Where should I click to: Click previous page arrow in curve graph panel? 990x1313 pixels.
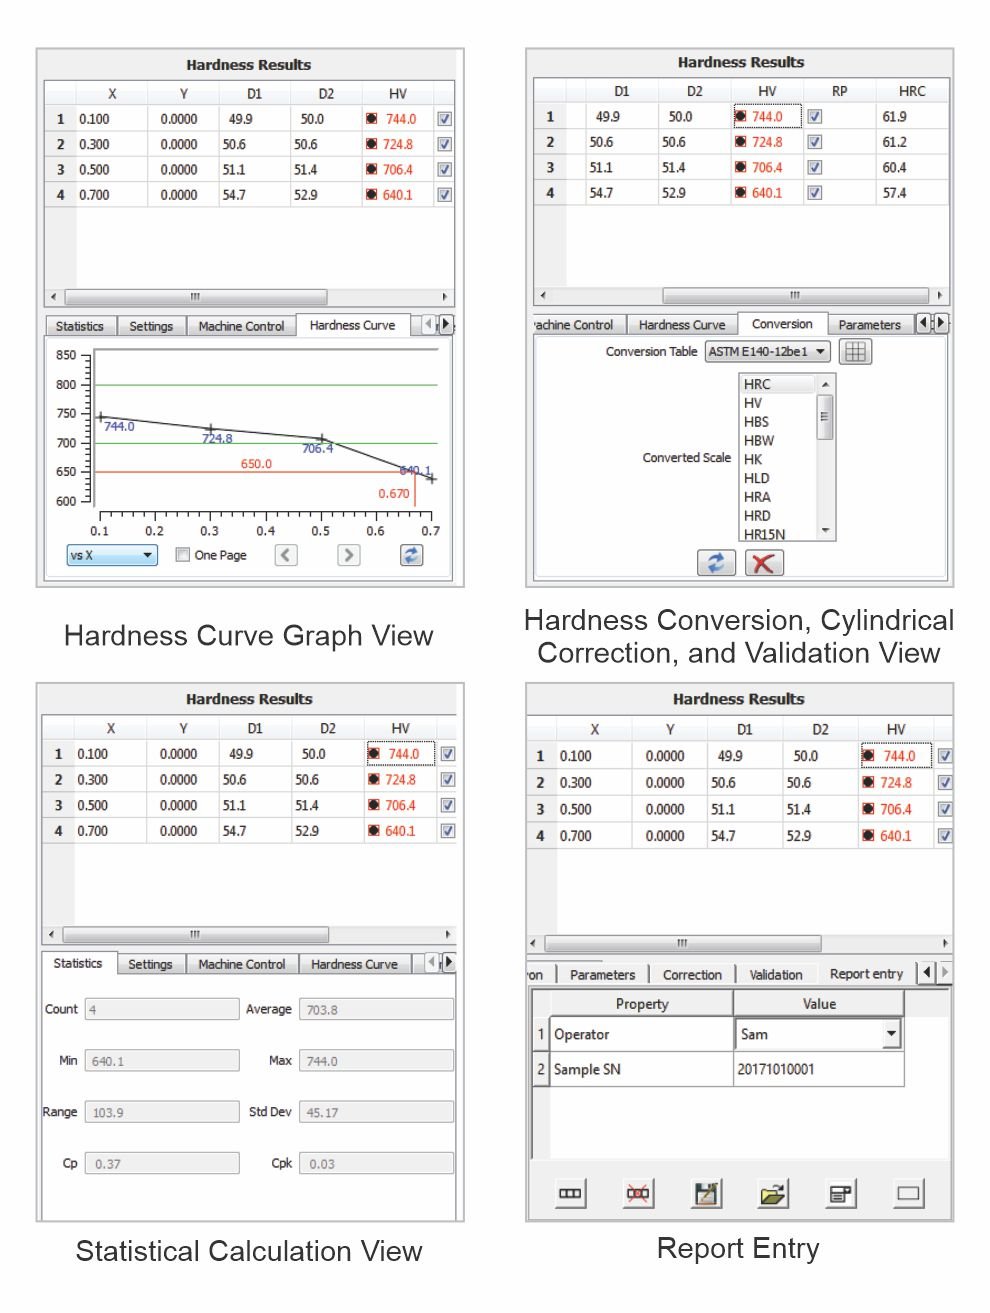point(286,555)
